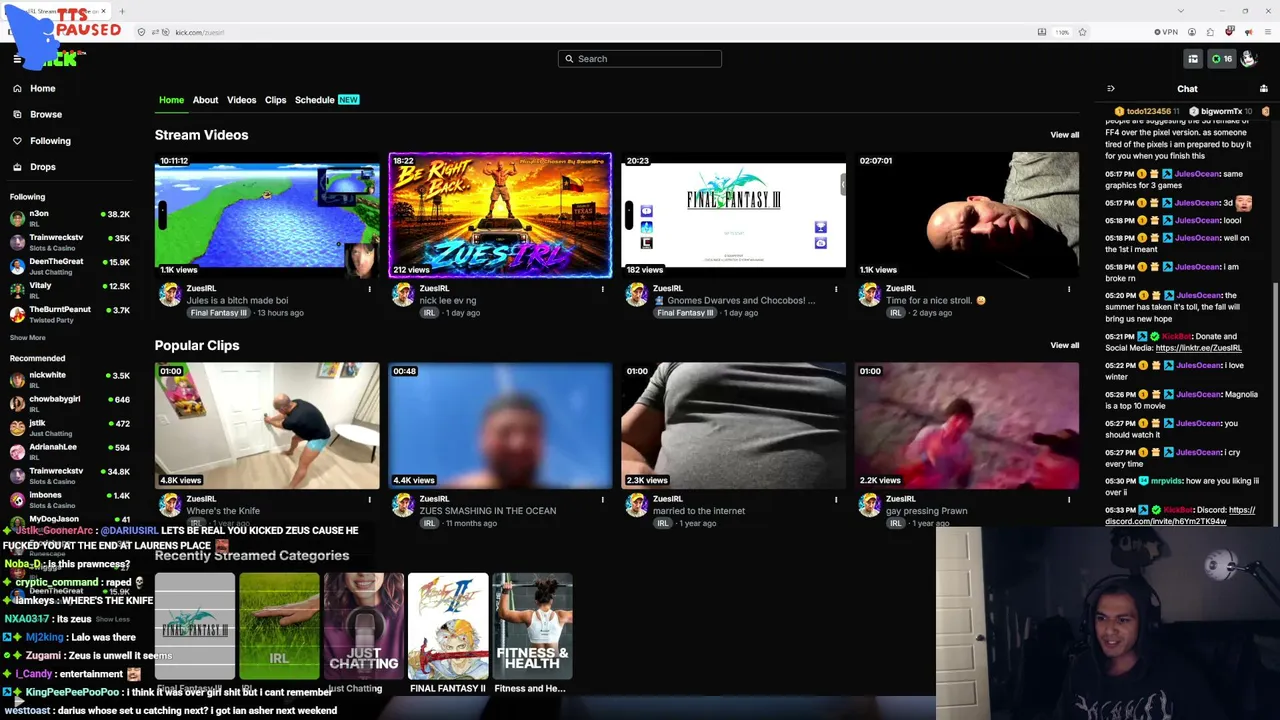Play the 'ZUES SMASHING IN THE OCEAN' clip thumbnail
Viewport: 1280px width, 720px height.
tap(500, 425)
